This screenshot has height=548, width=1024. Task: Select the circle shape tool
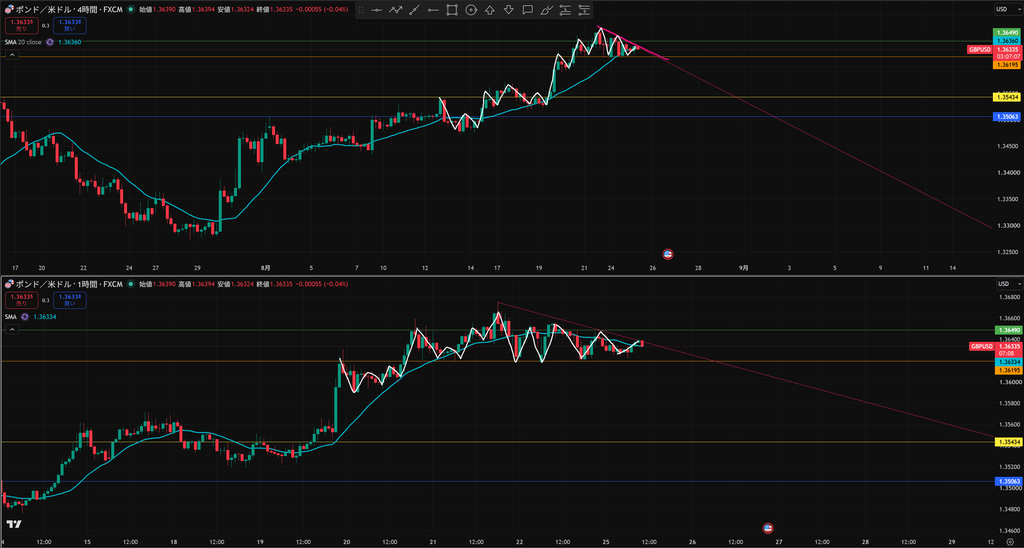[x=471, y=10]
